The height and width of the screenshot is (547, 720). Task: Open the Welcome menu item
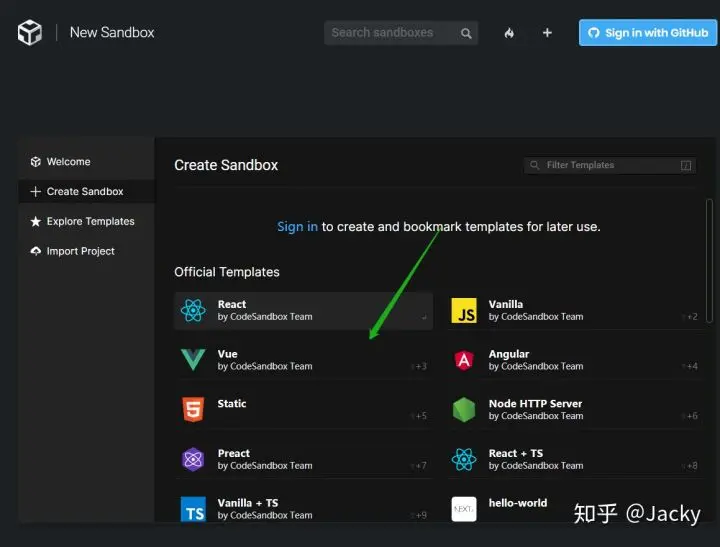coord(68,162)
